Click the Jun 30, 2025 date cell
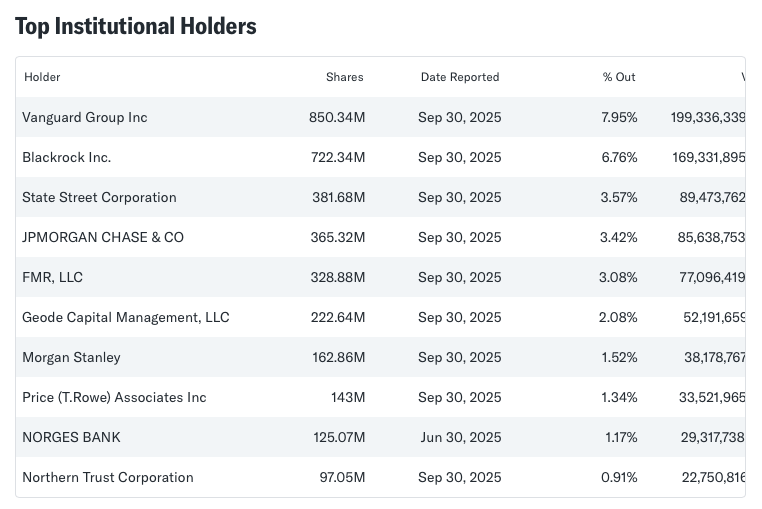The height and width of the screenshot is (509, 762). point(460,437)
